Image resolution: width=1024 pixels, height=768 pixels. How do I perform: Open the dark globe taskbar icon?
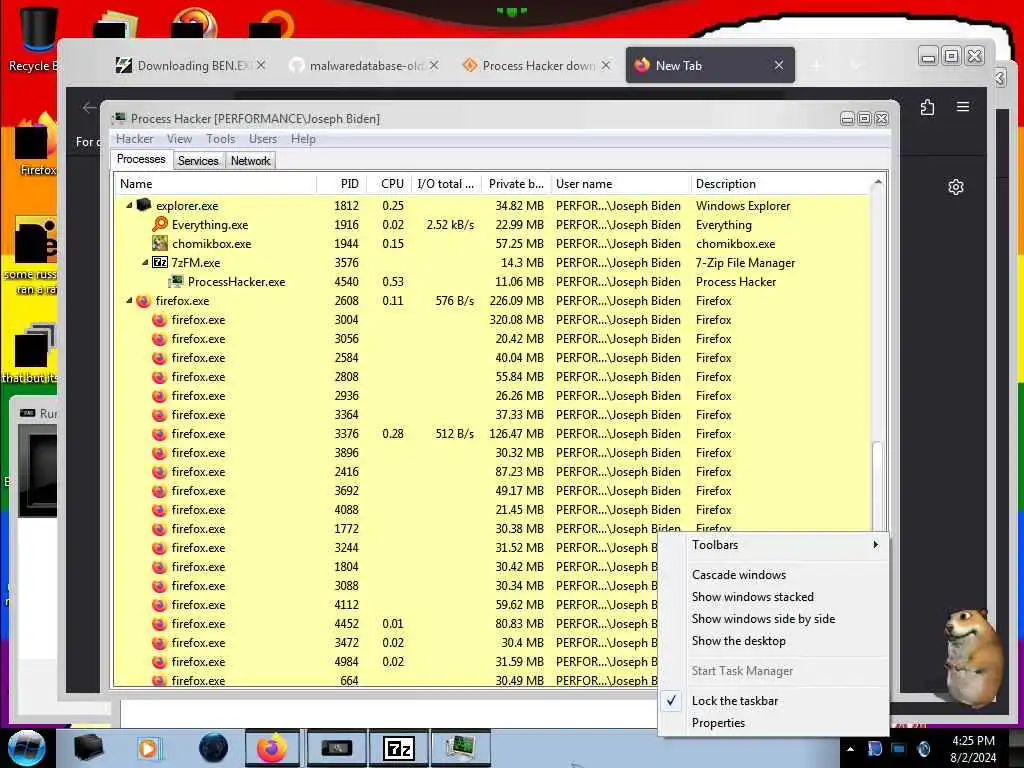pos(214,748)
